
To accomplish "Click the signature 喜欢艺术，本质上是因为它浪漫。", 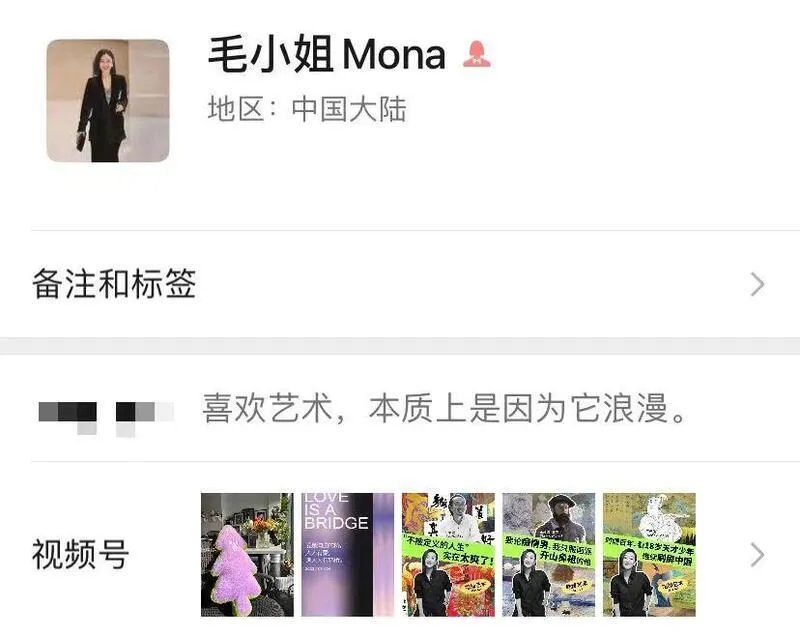I will tap(445, 409).
